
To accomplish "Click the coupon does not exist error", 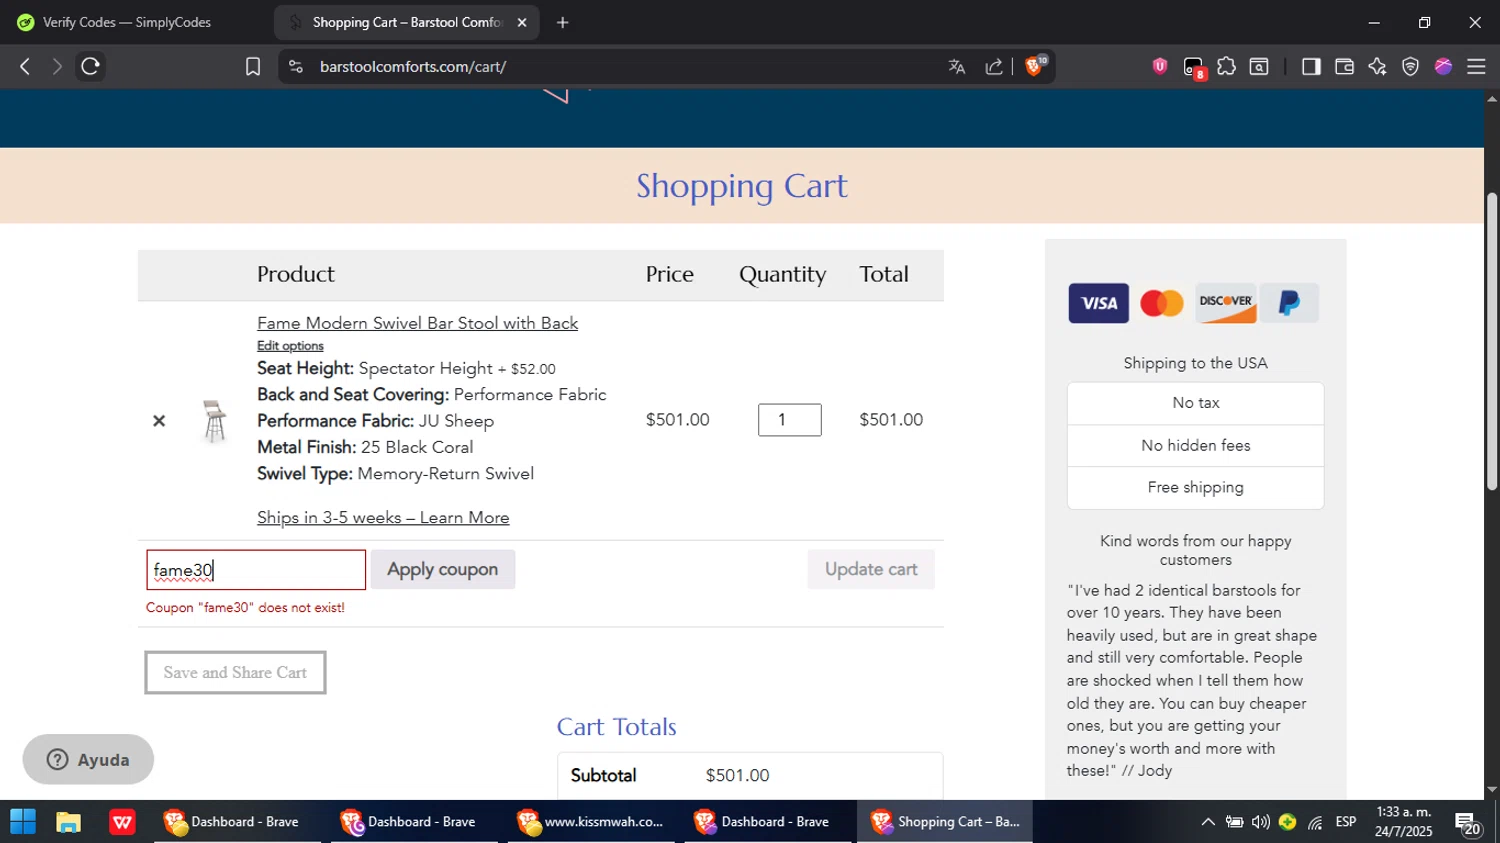I will tap(245, 608).
